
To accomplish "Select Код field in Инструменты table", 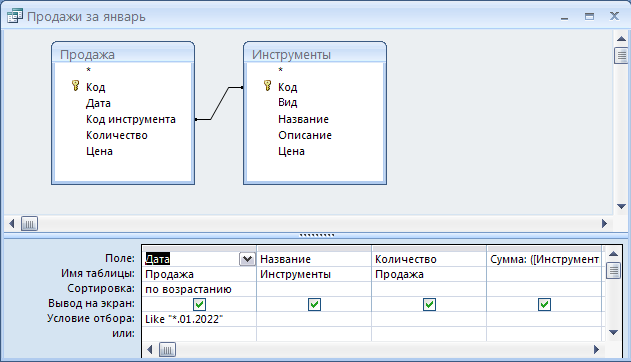I will point(287,87).
